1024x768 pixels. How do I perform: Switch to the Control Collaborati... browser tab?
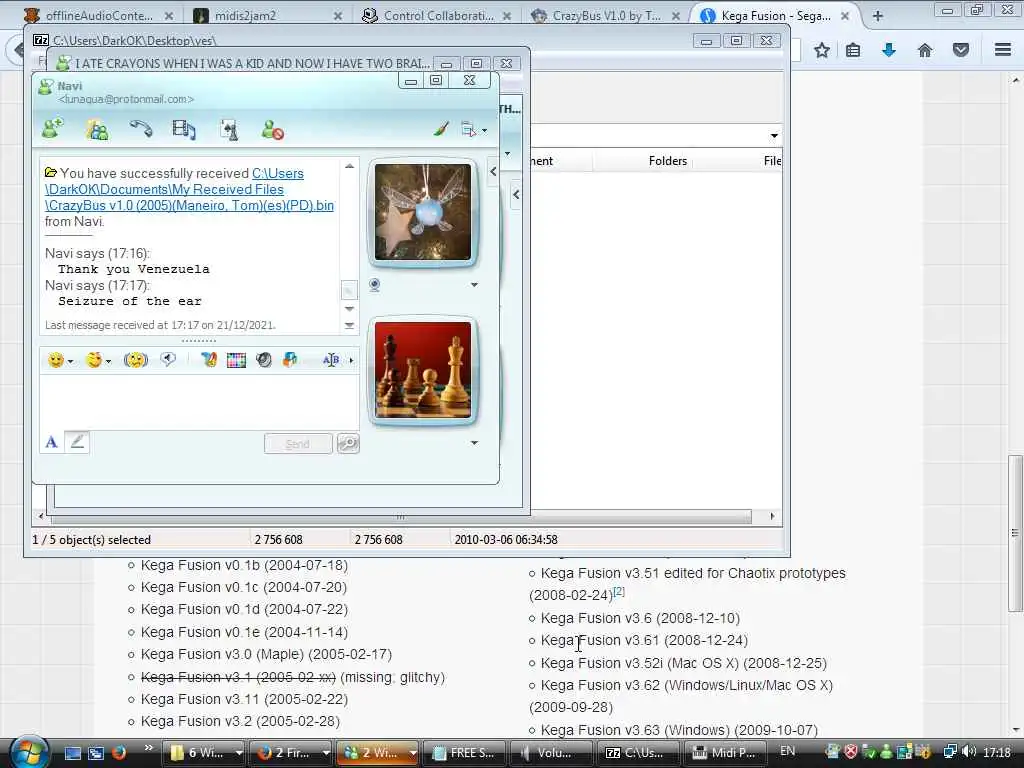click(x=439, y=15)
